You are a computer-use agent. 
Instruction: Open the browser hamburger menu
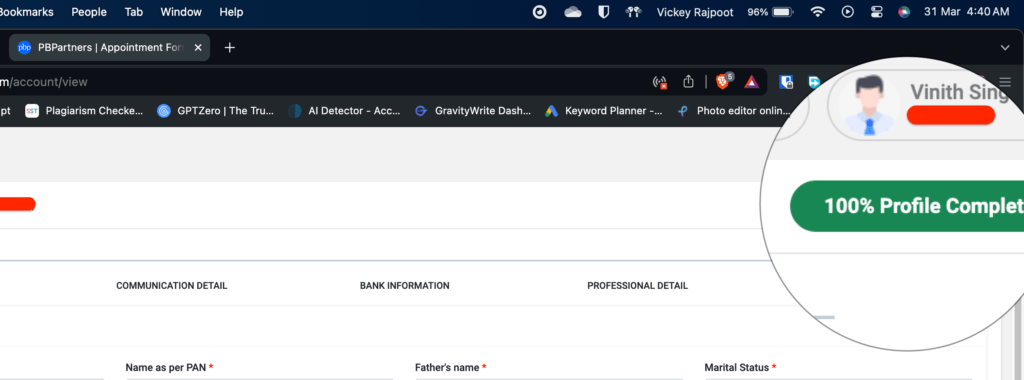pyautogui.click(x=1004, y=82)
